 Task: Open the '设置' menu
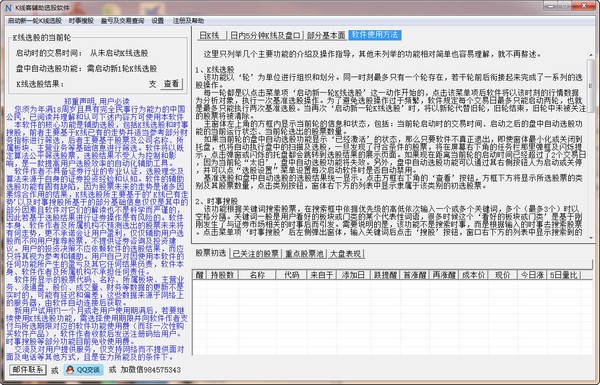click(158, 21)
